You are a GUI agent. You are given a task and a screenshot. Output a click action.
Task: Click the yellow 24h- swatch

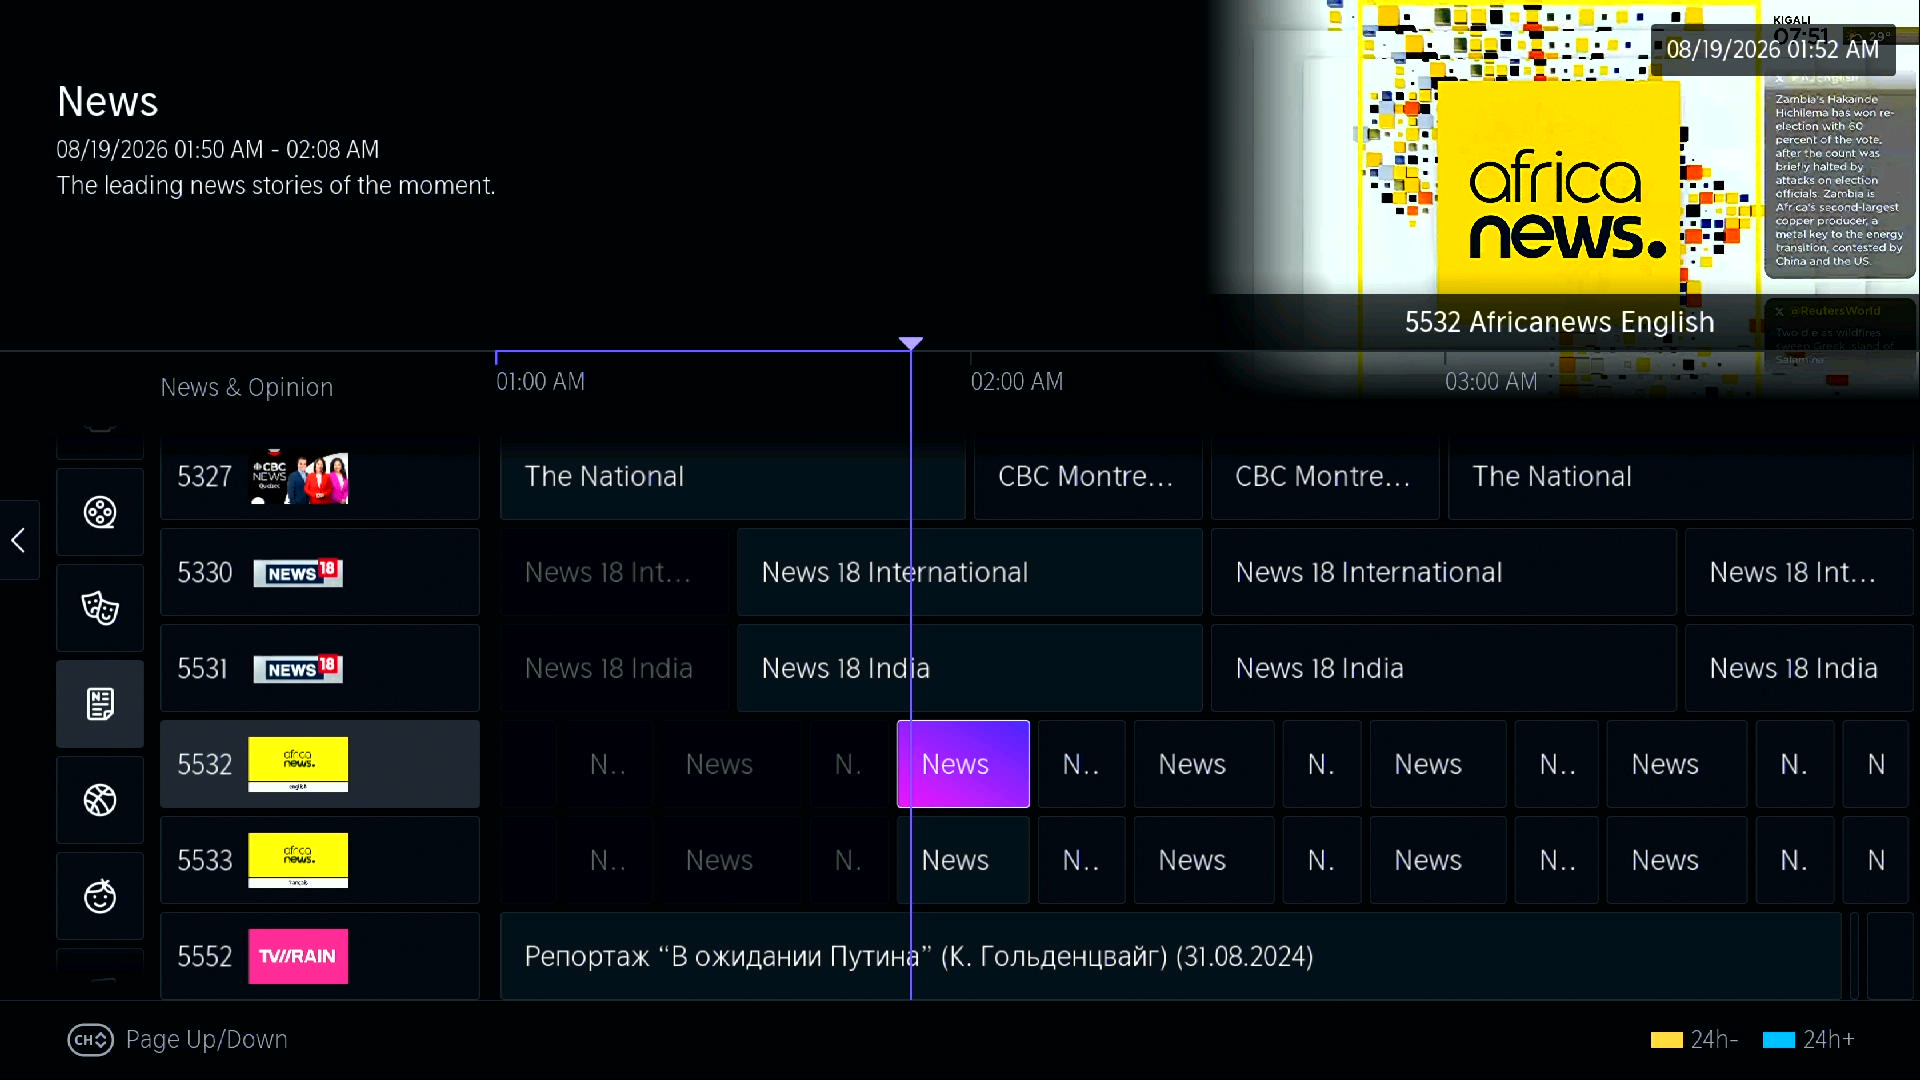tap(1666, 1040)
